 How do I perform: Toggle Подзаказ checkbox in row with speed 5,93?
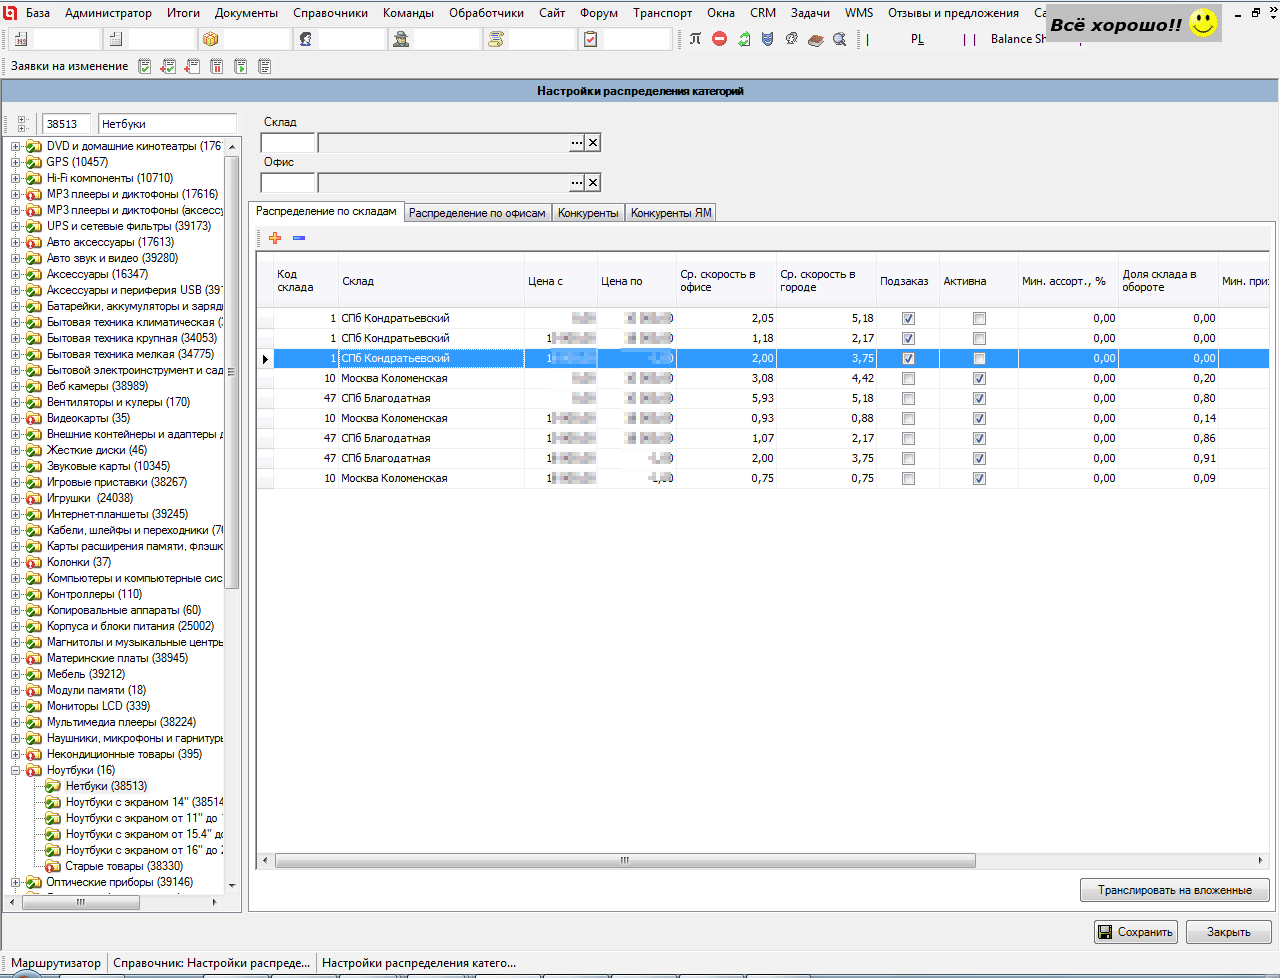908,398
